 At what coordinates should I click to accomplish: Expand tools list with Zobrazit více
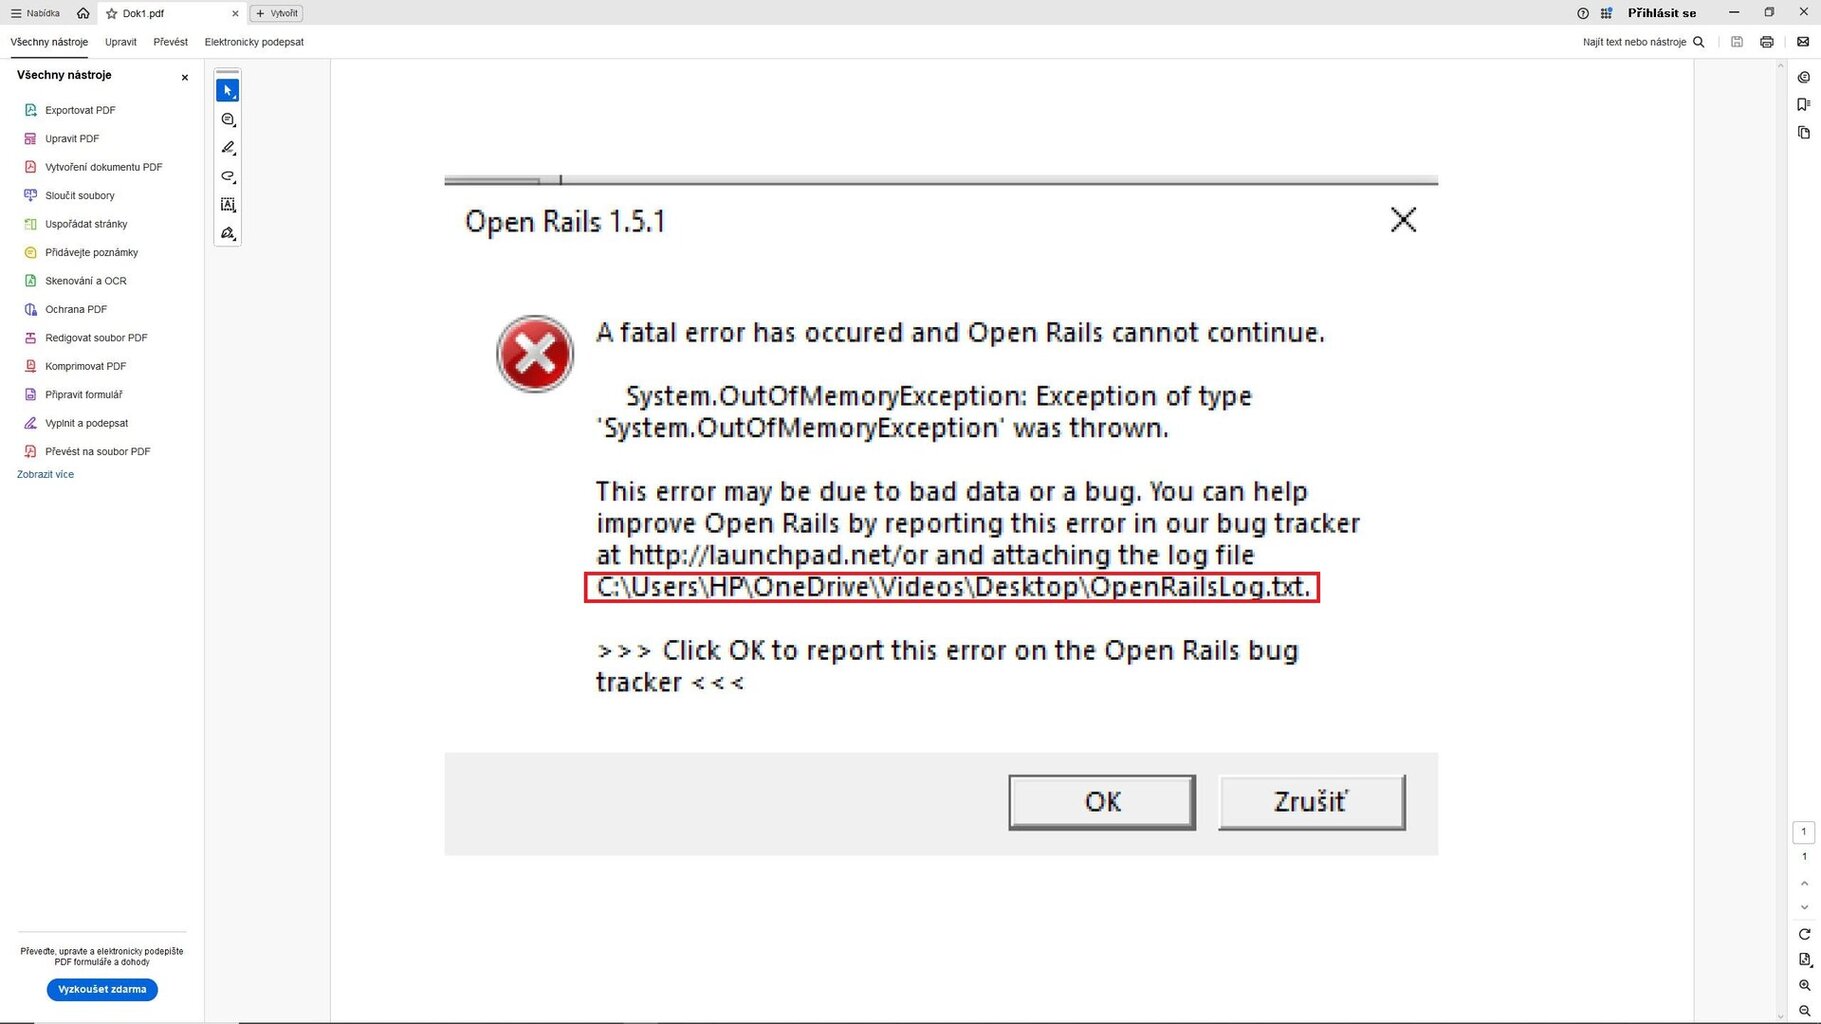(45, 475)
